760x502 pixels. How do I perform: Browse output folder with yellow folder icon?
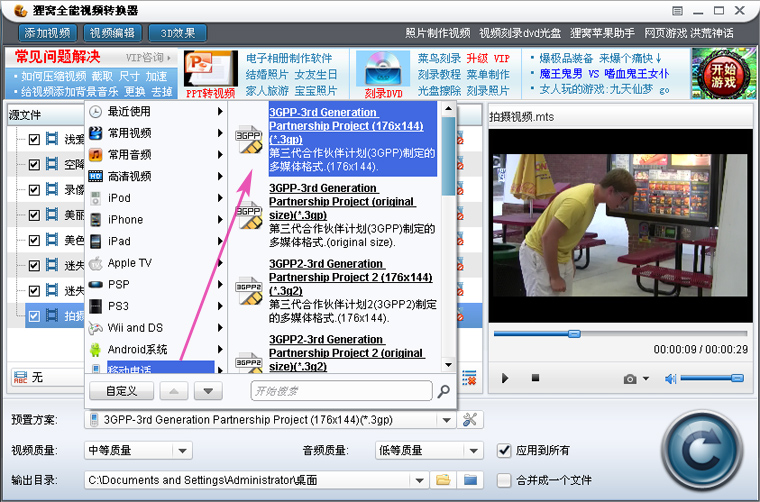point(443,480)
